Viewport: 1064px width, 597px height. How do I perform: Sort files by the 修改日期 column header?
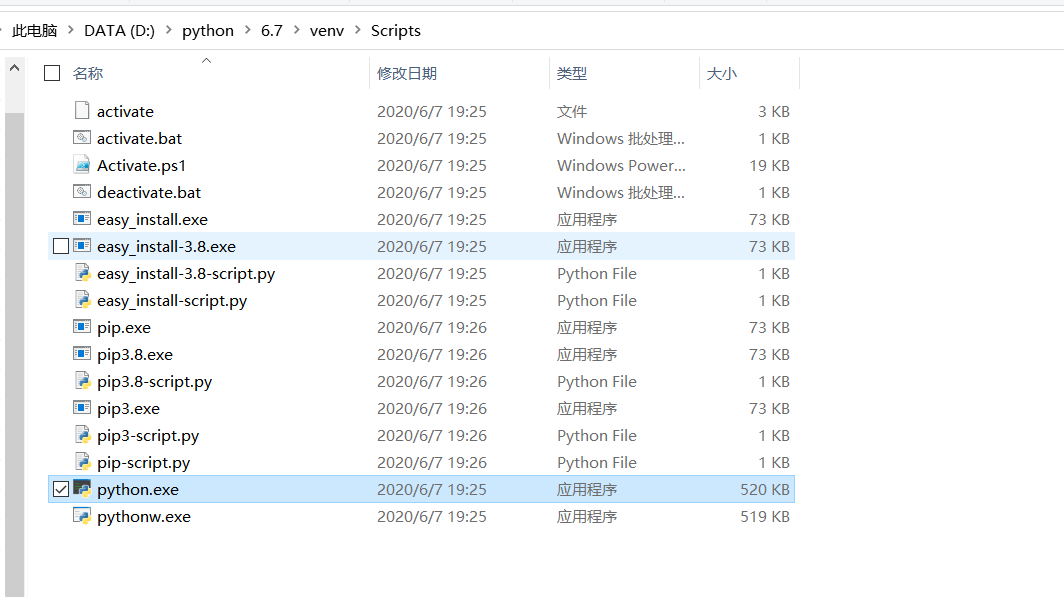point(407,72)
